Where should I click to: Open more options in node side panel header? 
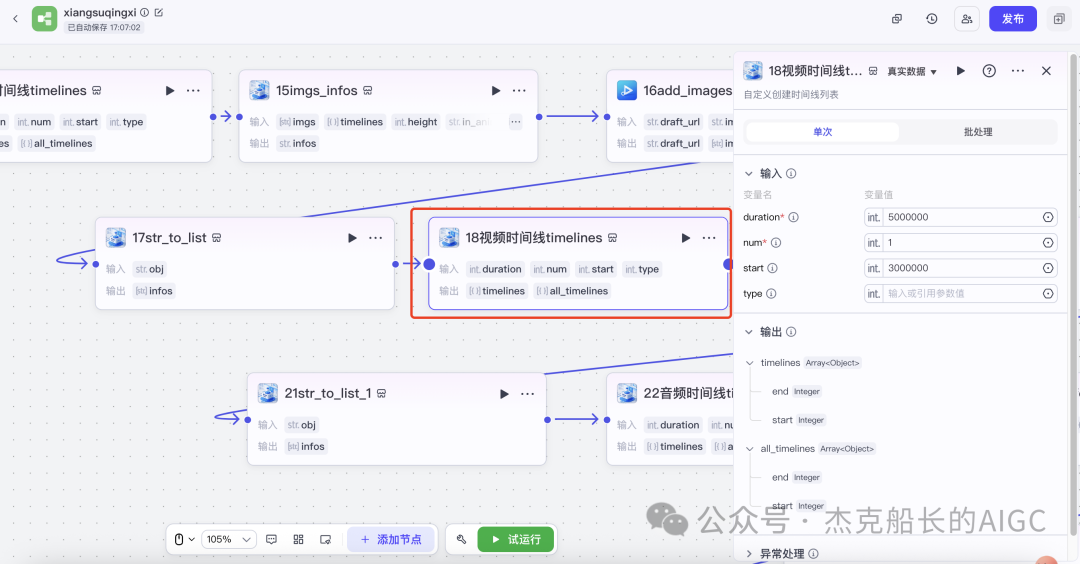click(1018, 71)
